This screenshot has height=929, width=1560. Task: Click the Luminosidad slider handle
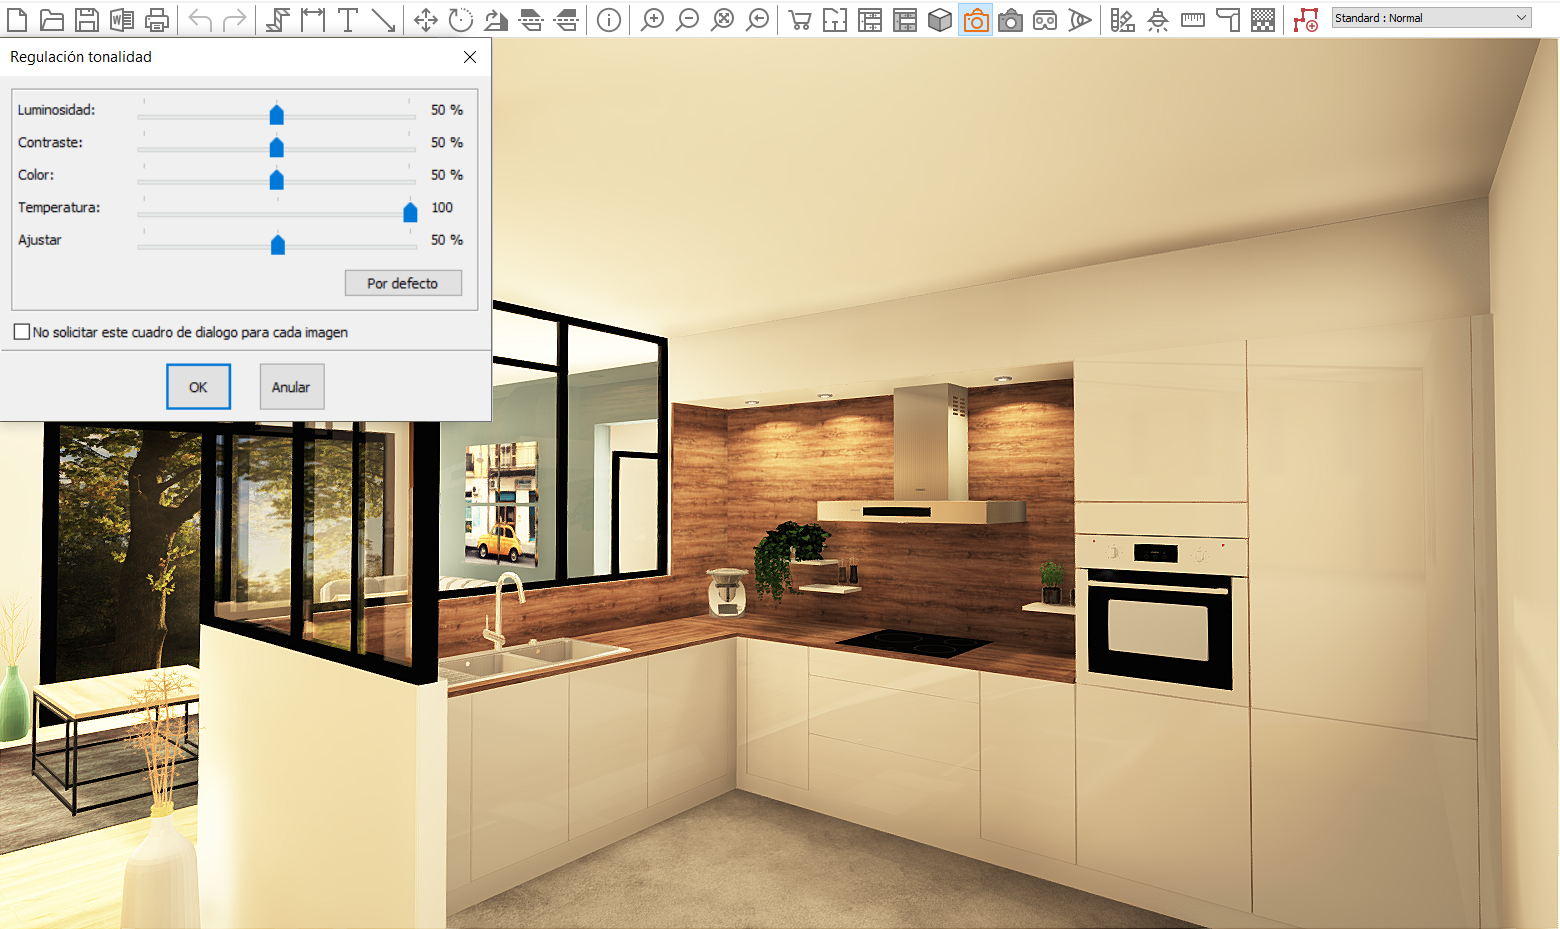(277, 115)
